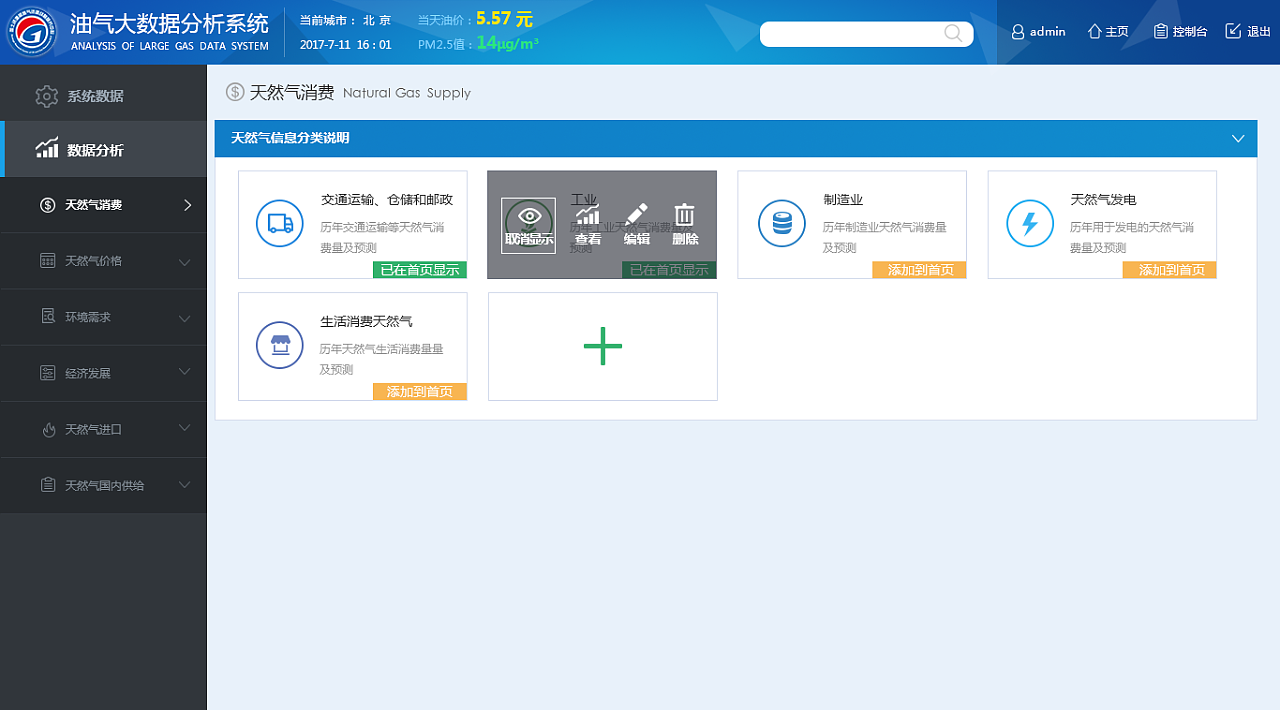Click the 编辑 pencil icon on 工业 card
The width and height of the screenshot is (1280, 710).
tap(636, 216)
